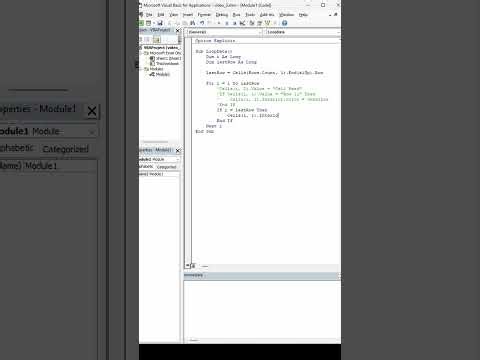Open the (General) object dropdown
480x360 pixels.
260,32
